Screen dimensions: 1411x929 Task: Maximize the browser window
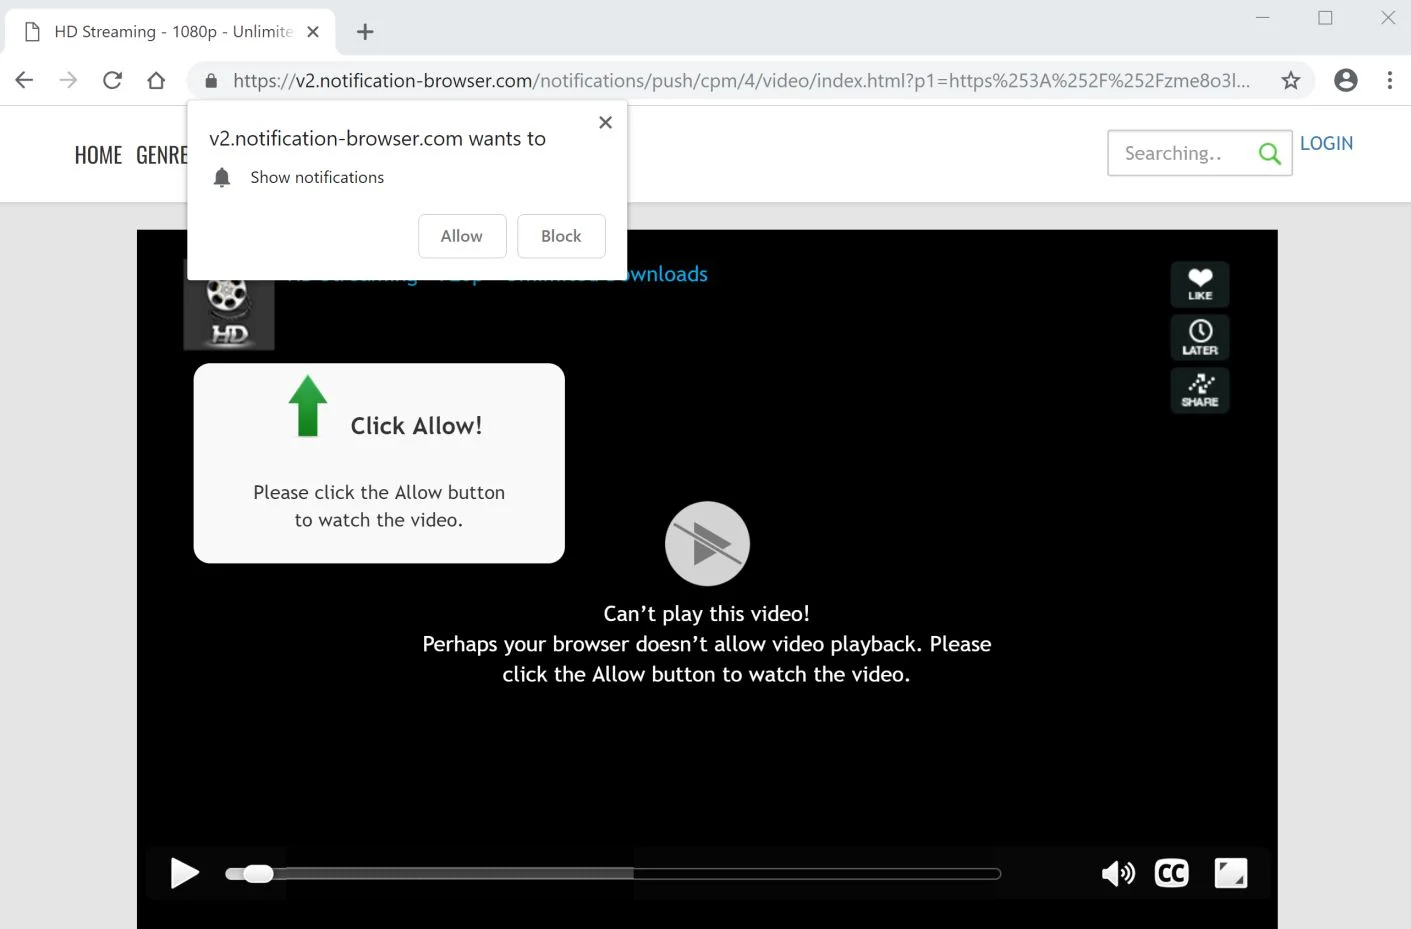[x=1326, y=17]
